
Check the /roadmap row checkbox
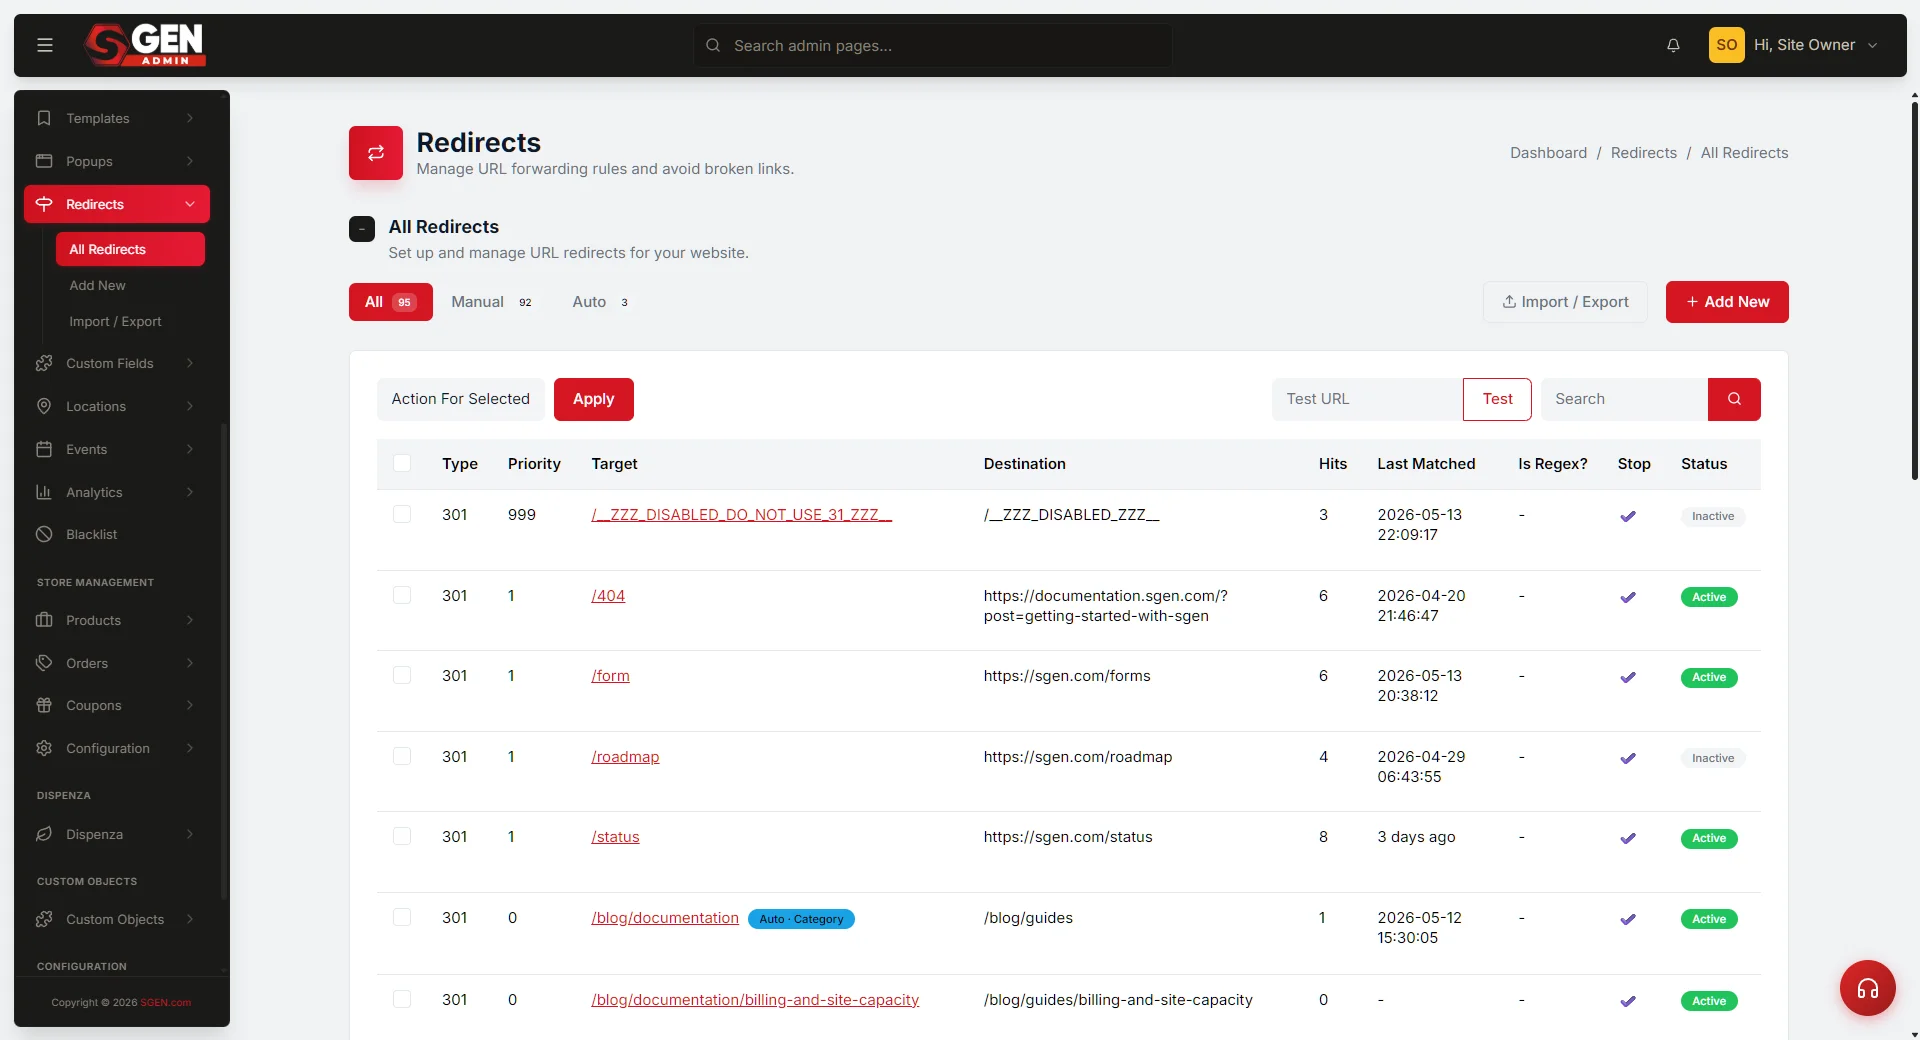(402, 756)
